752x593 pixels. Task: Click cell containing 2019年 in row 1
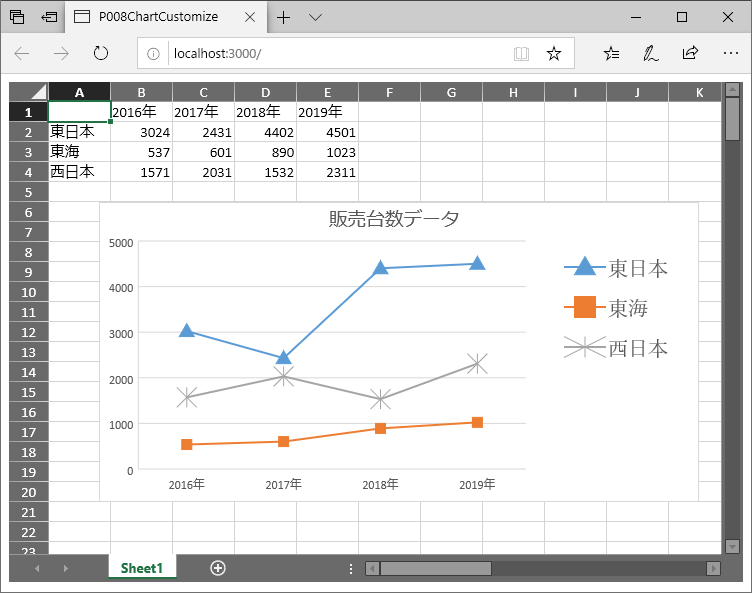click(x=328, y=112)
